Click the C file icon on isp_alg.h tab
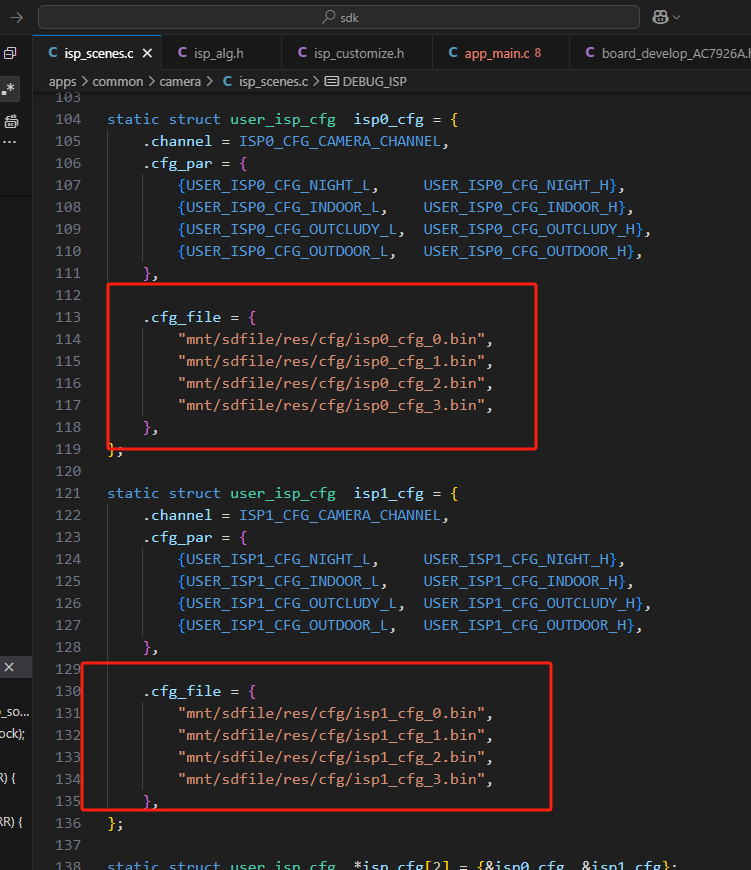751x870 pixels. tap(182, 53)
